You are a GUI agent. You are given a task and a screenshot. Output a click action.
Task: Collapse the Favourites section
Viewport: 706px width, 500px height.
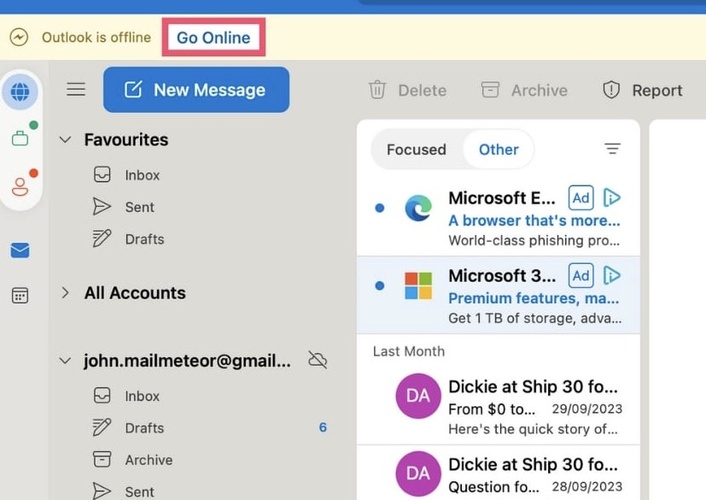click(65, 140)
